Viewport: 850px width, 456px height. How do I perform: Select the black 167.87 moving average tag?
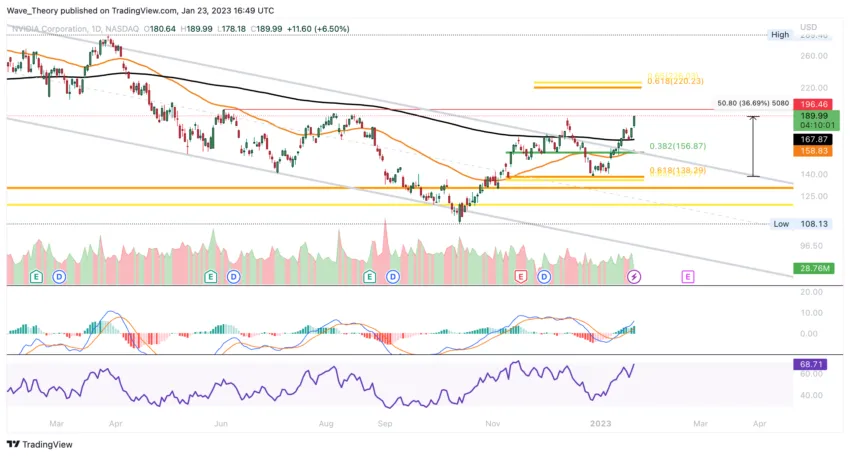[813, 139]
